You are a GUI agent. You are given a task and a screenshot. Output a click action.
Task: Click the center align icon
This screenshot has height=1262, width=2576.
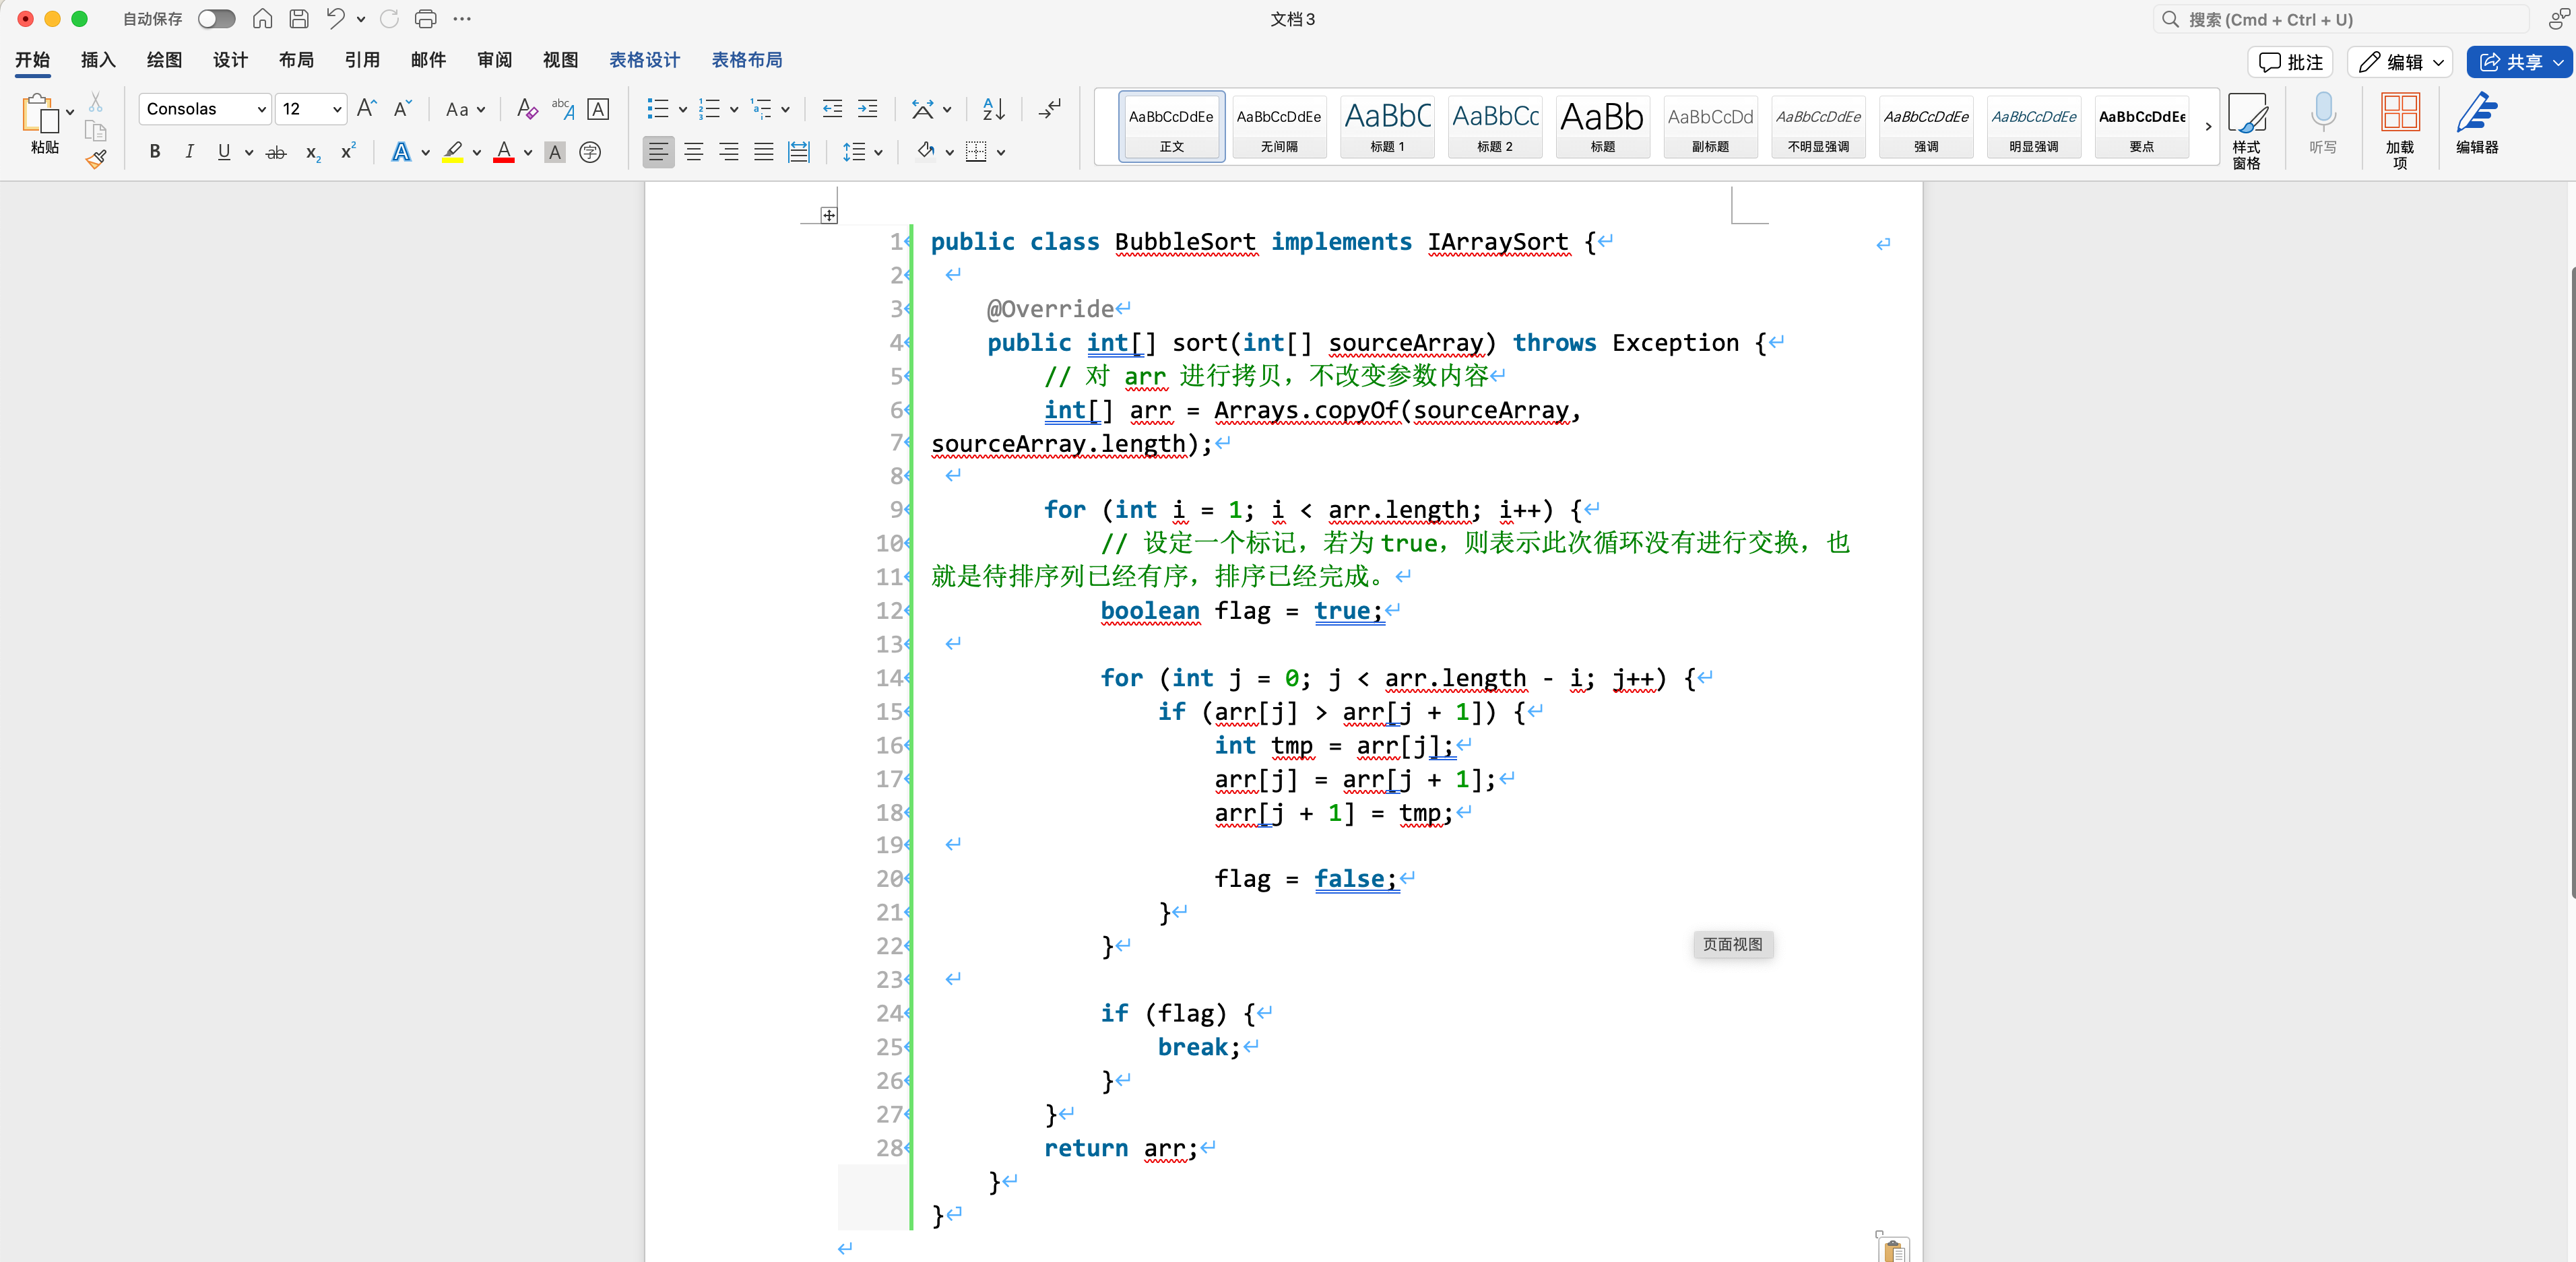click(694, 152)
